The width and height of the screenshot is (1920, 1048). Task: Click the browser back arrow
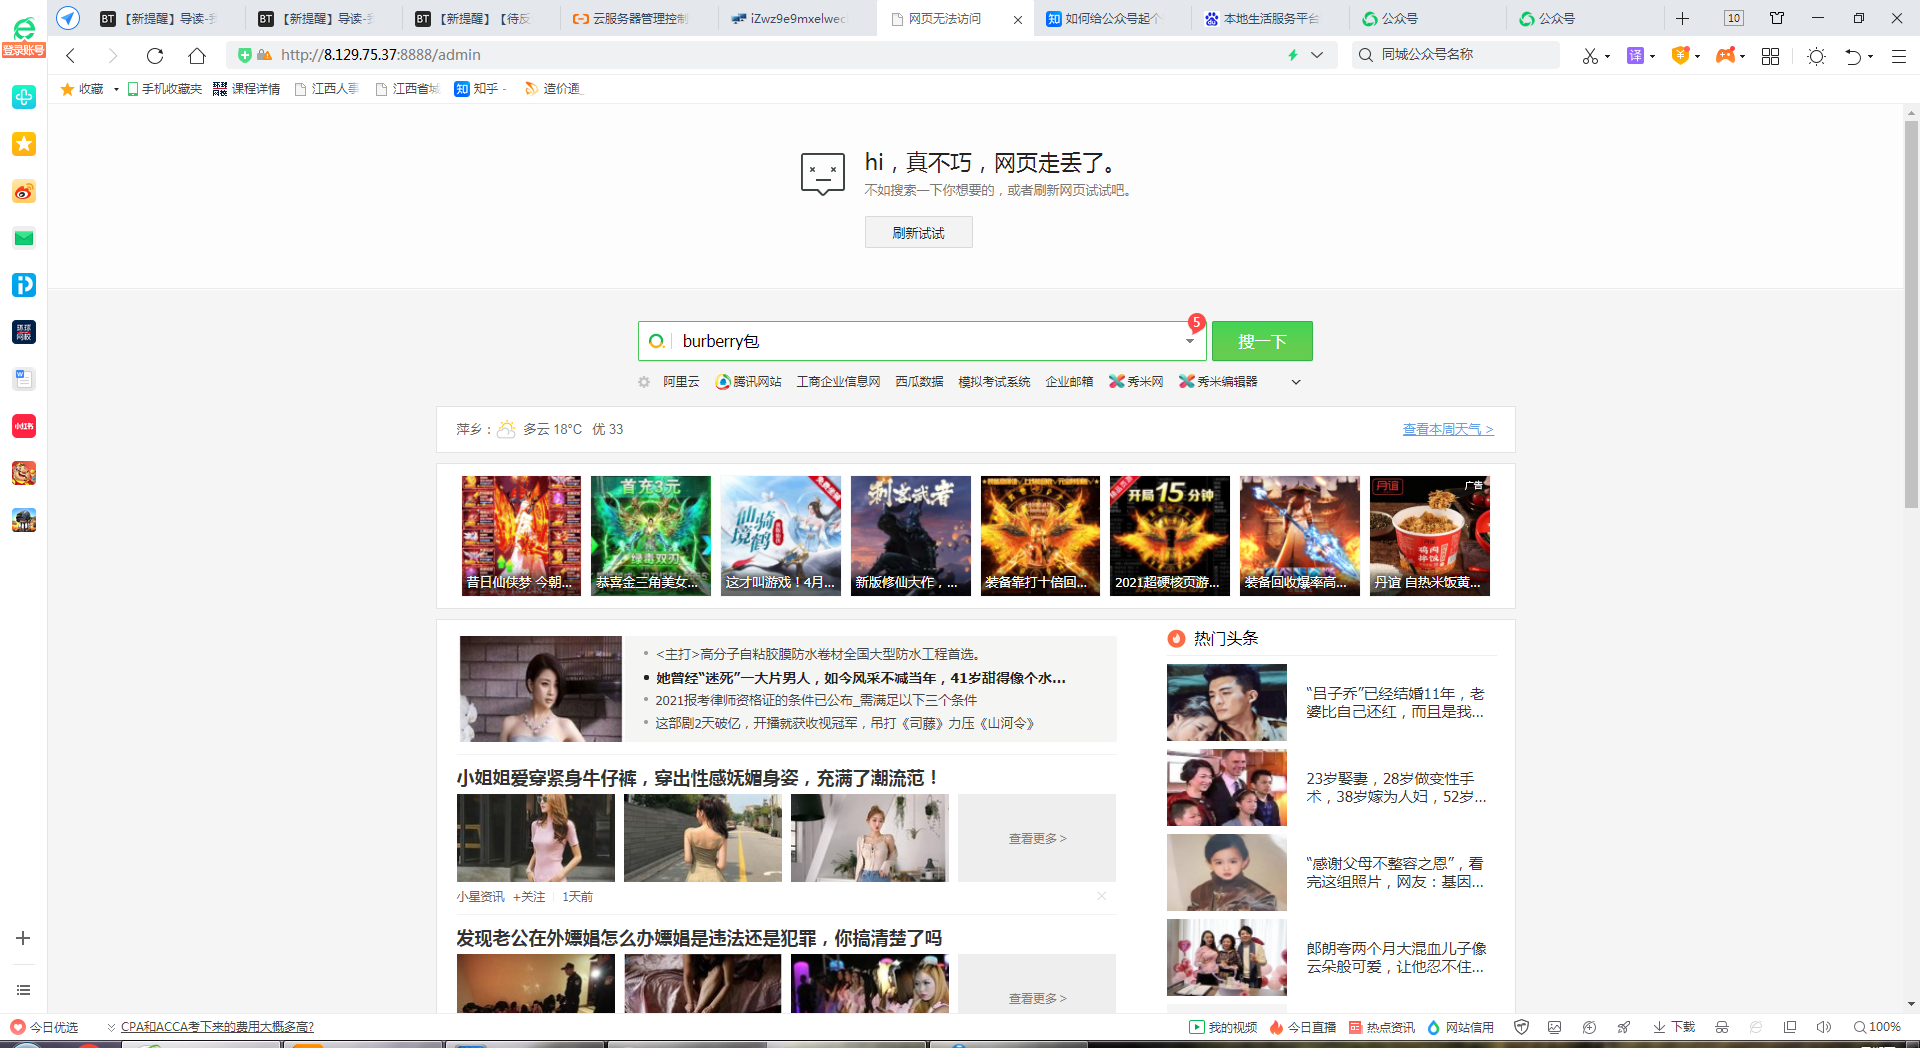click(71, 56)
